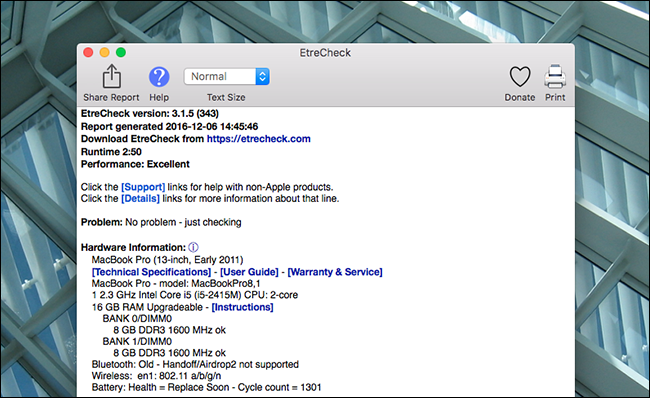Print the report using printer icon

(x=555, y=76)
